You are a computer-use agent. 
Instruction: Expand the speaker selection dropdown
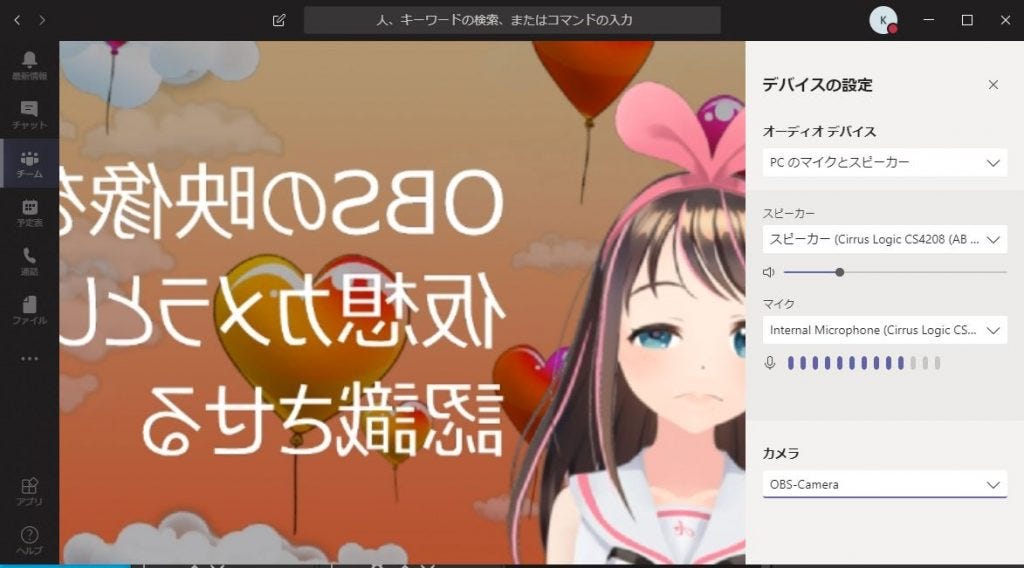884,239
